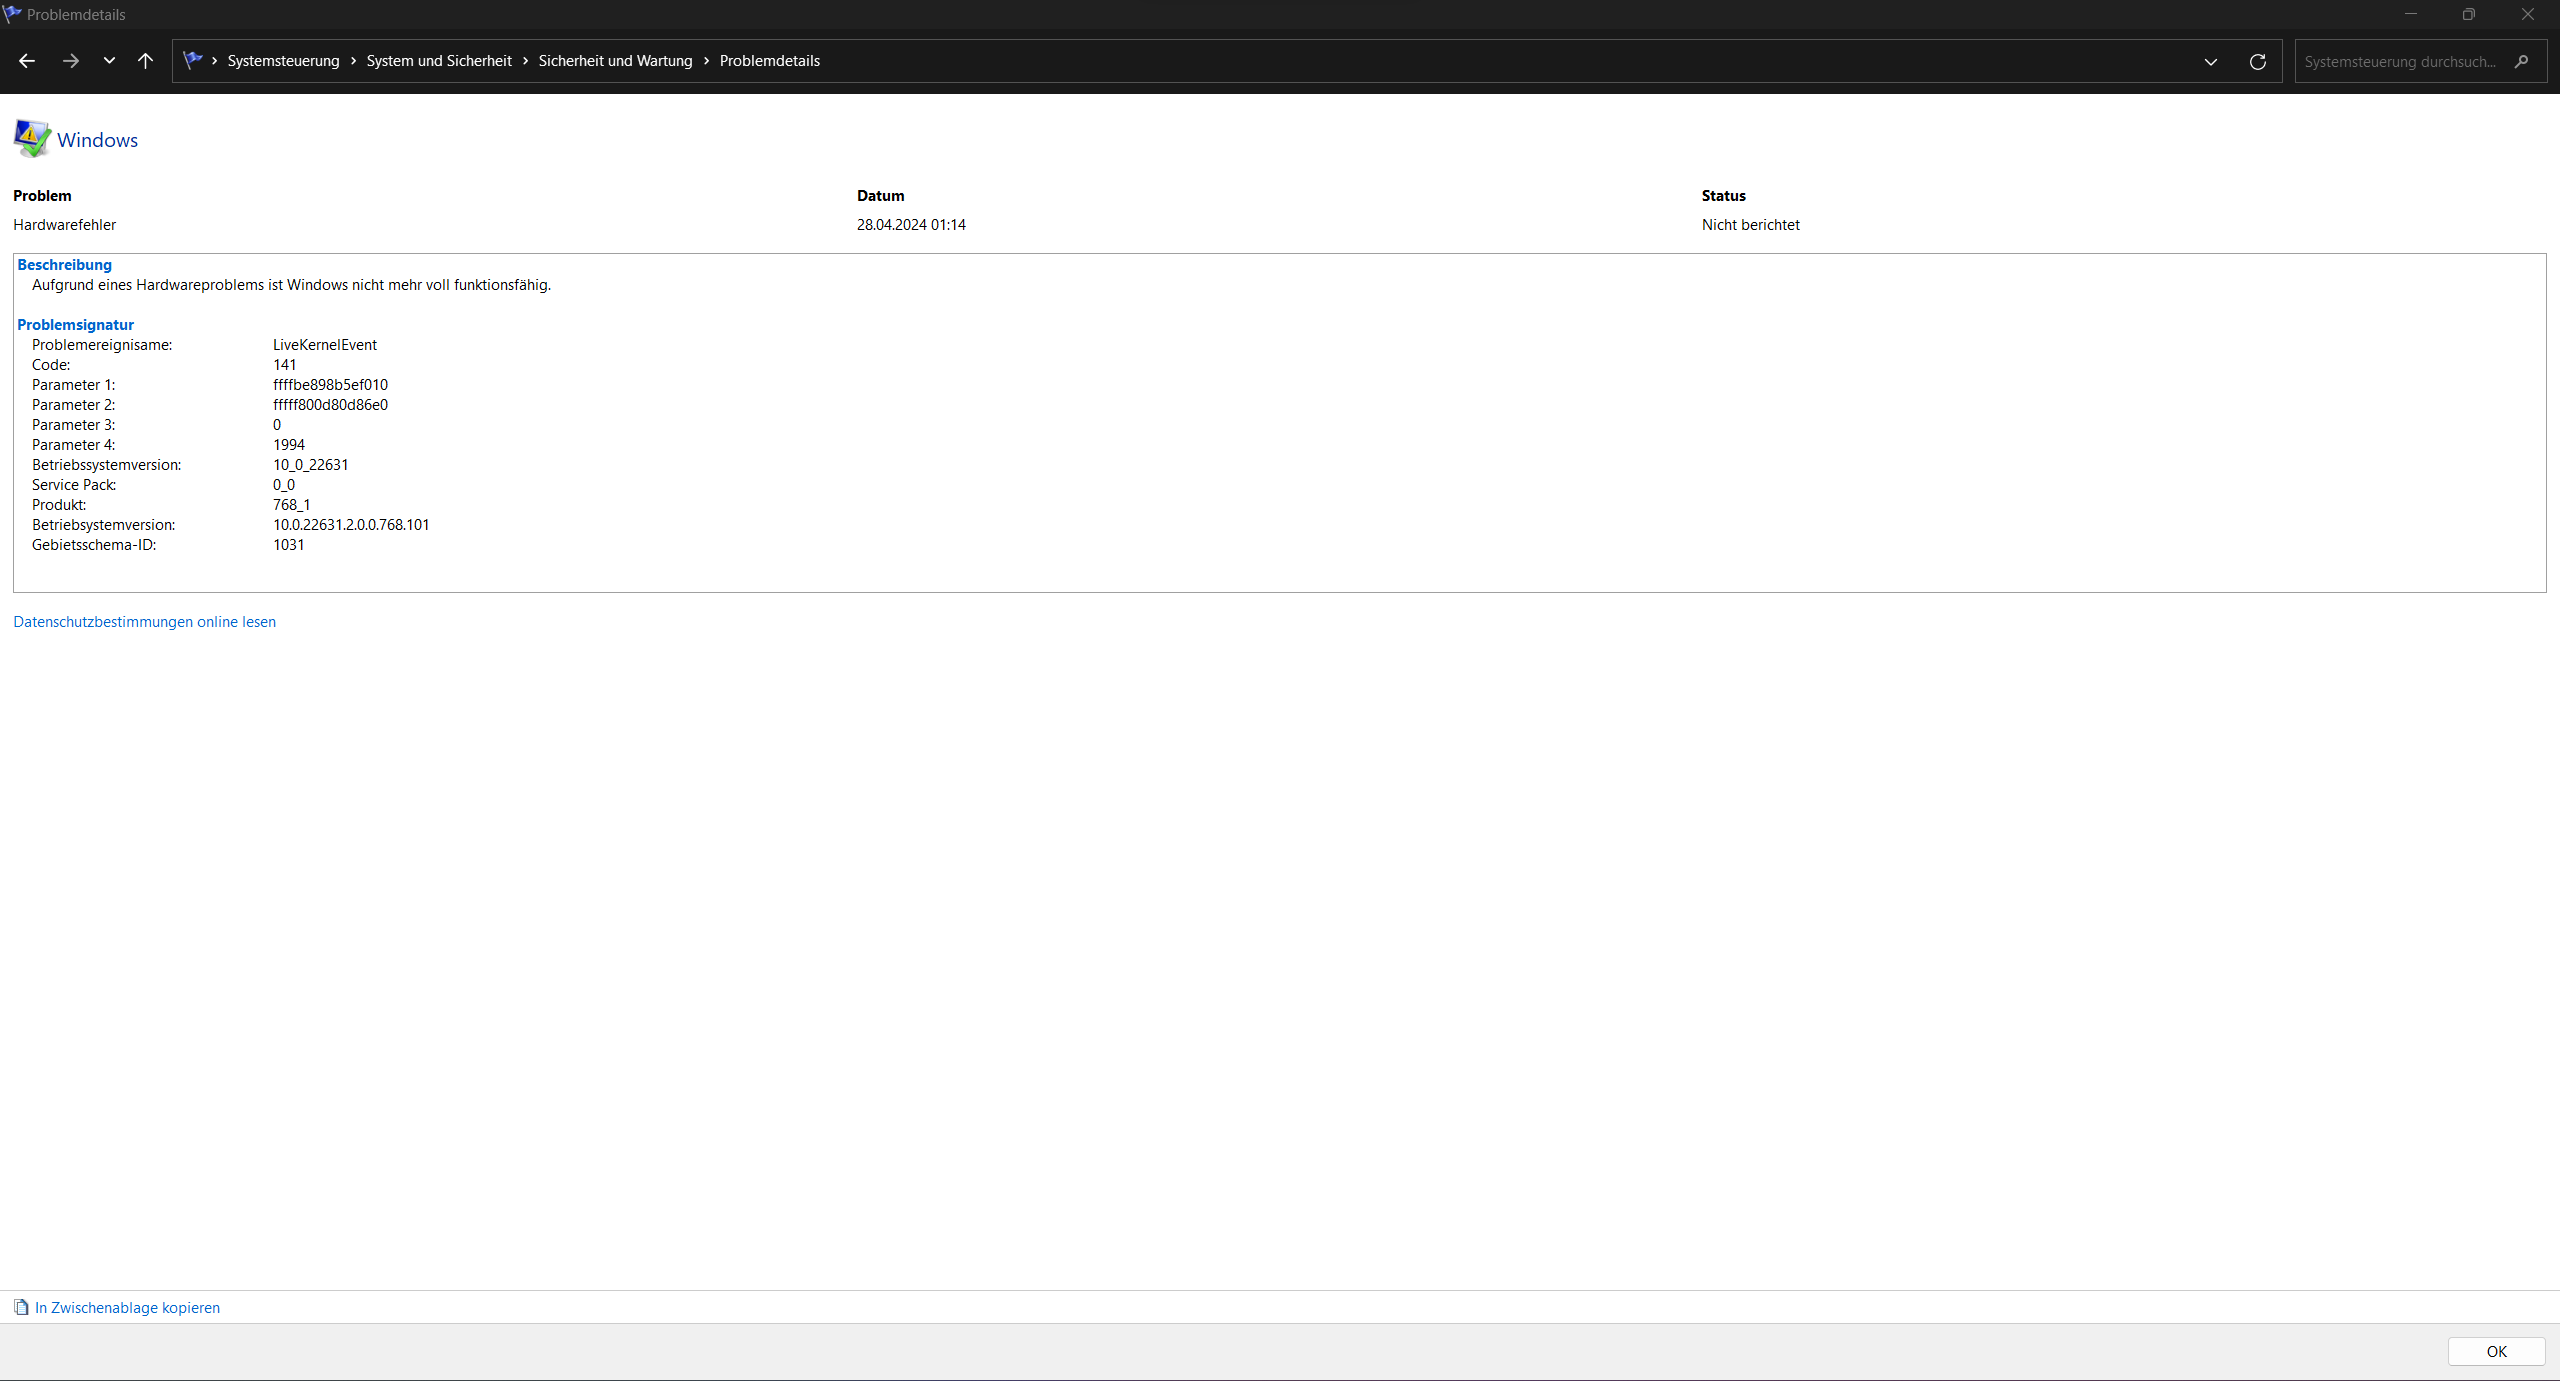Click the clipboard copy icon
This screenshot has width=2560, height=1381.
[x=21, y=1307]
